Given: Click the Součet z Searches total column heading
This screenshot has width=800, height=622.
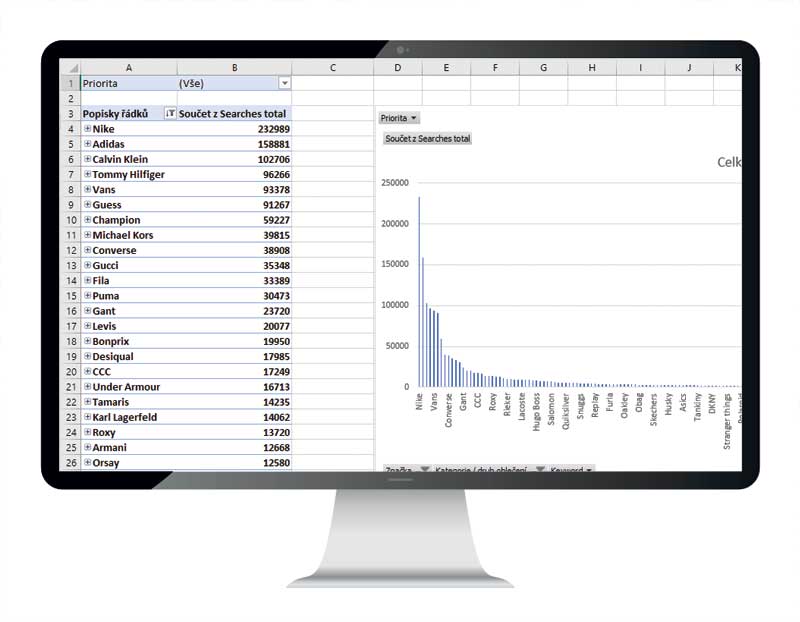Looking at the screenshot, I should click(x=234, y=114).
